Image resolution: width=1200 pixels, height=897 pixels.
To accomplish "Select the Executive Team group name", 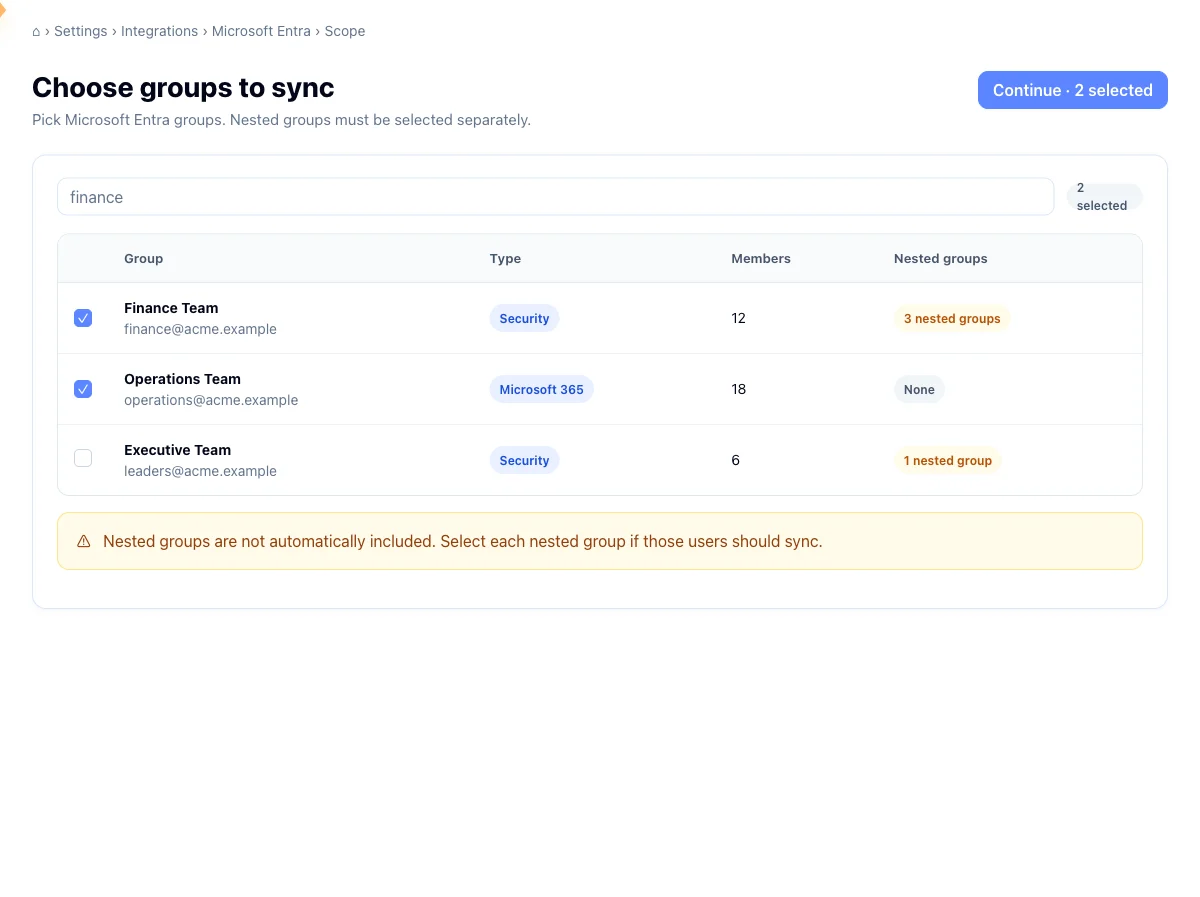I will [177, 450].
